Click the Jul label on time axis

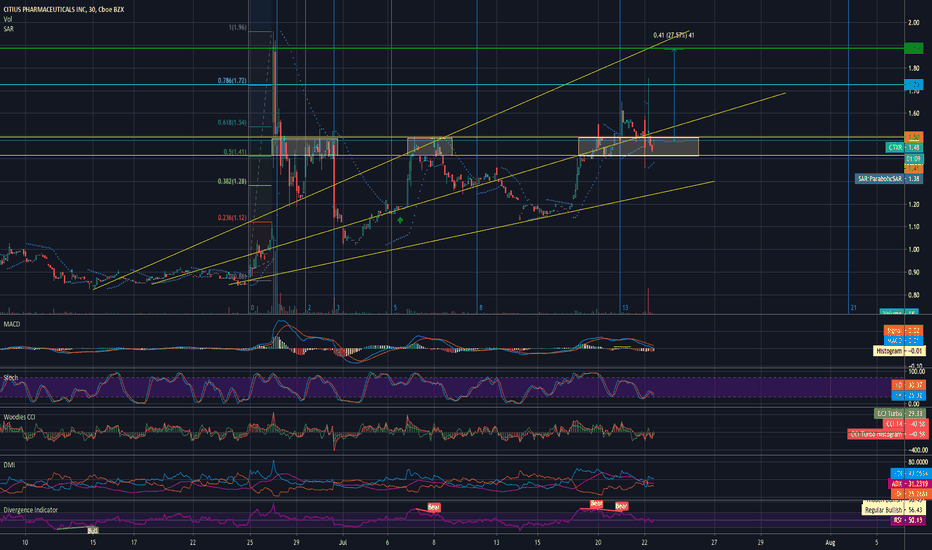coord(342,542)
